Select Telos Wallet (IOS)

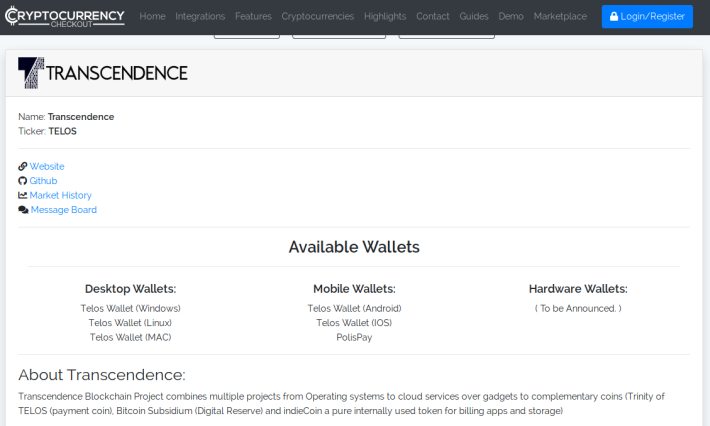[354, 323]
